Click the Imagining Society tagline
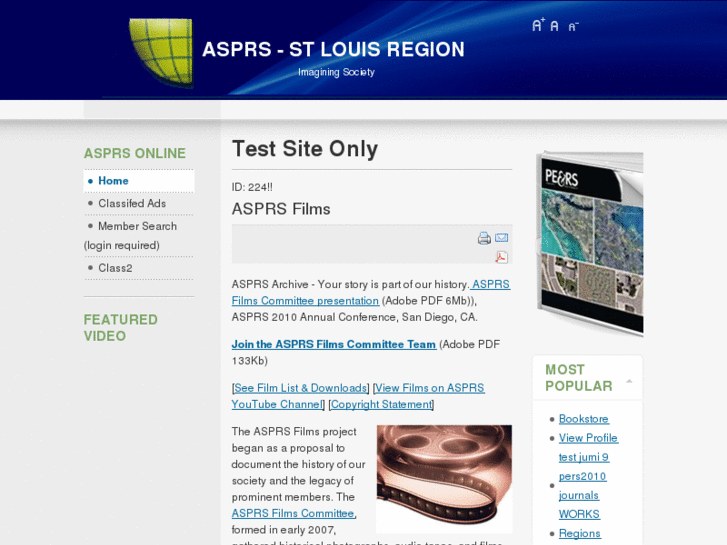 click(336, 72)
